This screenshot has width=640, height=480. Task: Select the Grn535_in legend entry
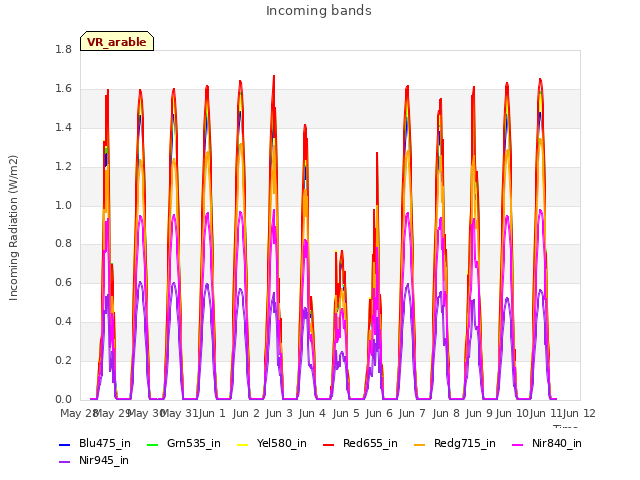tap(184, 444)
